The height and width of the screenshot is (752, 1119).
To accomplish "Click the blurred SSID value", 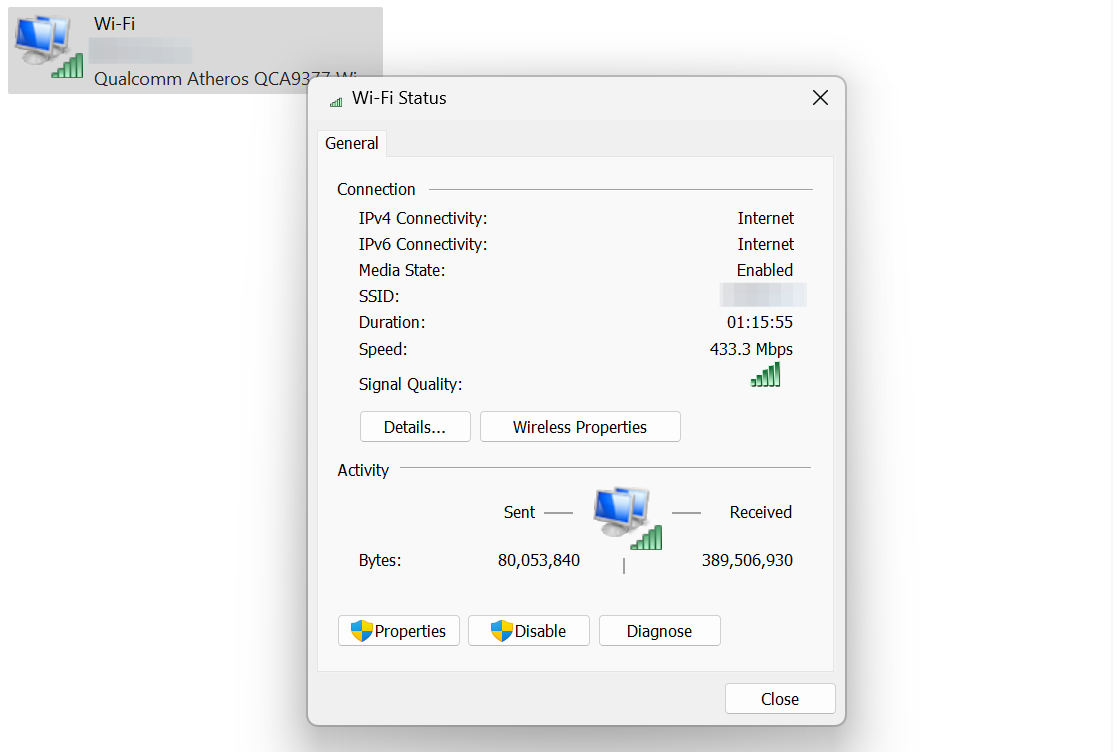I will (762, 295).
